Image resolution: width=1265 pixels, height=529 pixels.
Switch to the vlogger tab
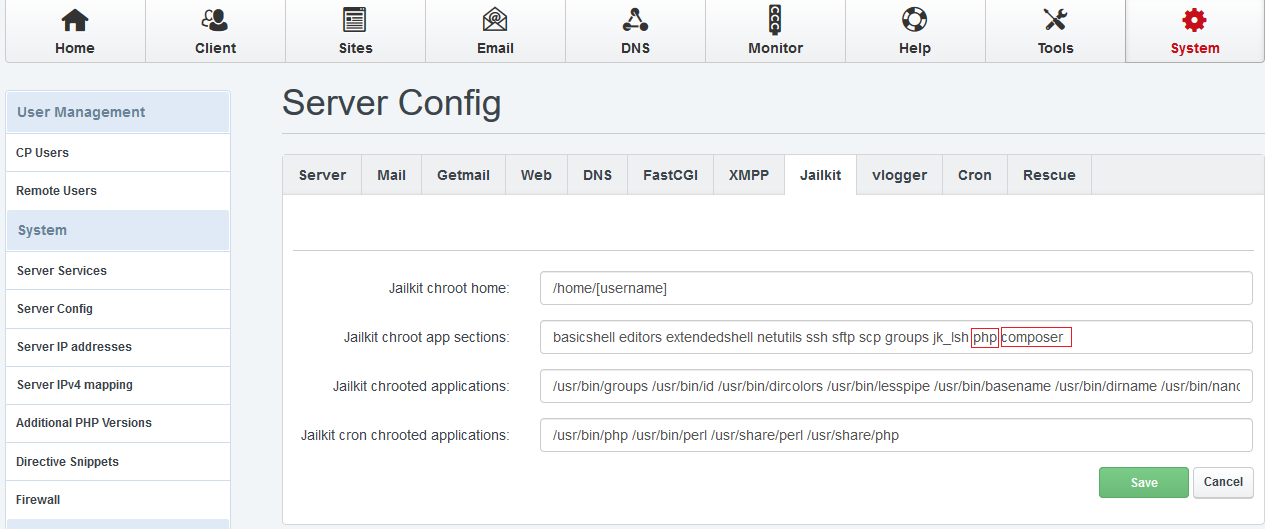tap(899, 175)
